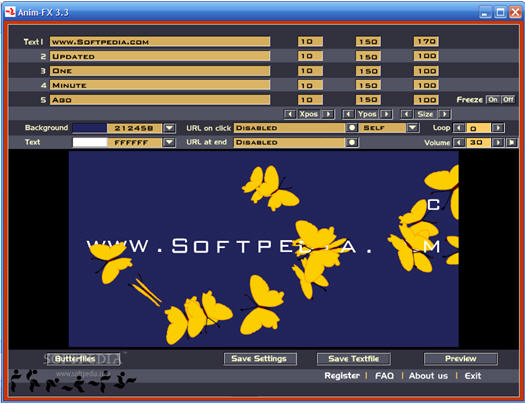Viewport: 525px width, 404px height.
Task: Close the Anim-FX window
Action: pos(515,12)
